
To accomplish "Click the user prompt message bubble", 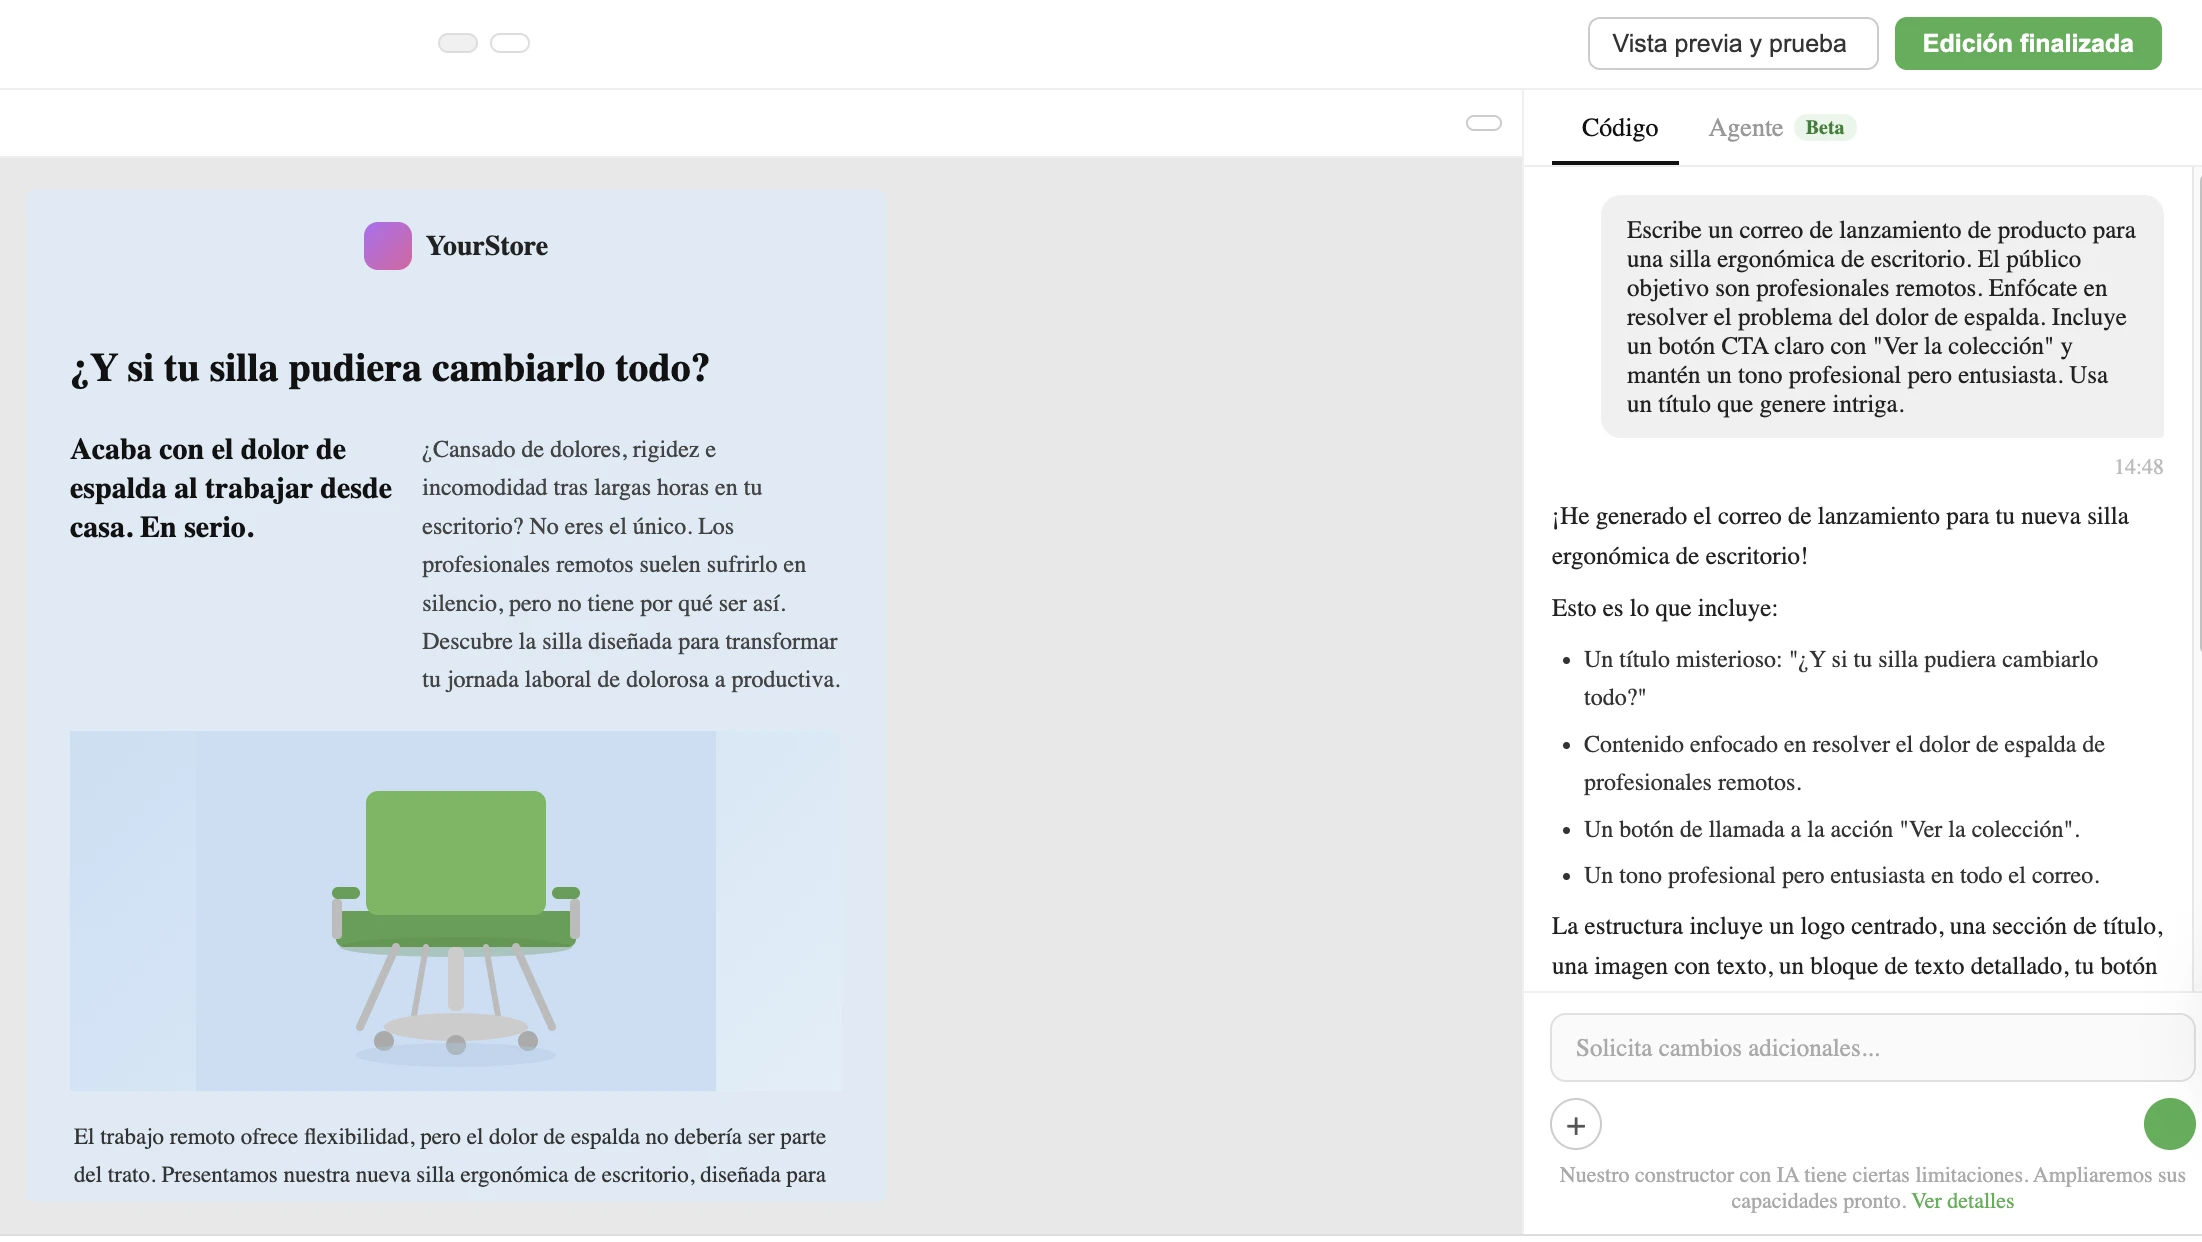I will [x=1882, y=317].
